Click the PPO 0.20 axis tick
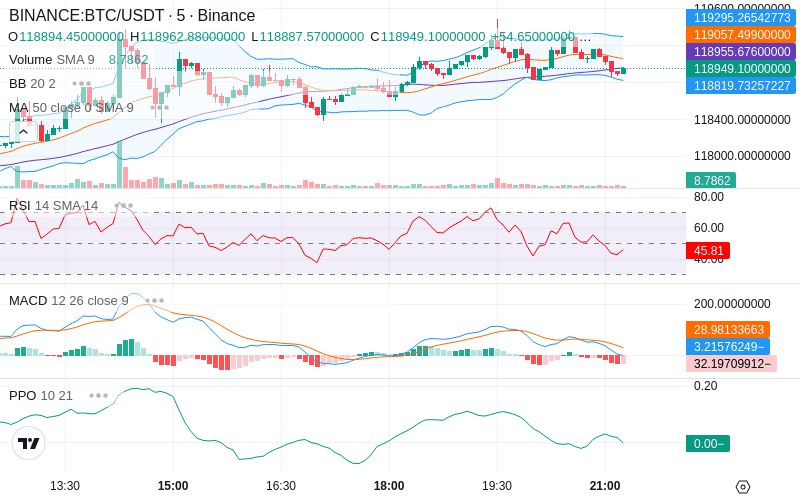 (x=706, y=386)
